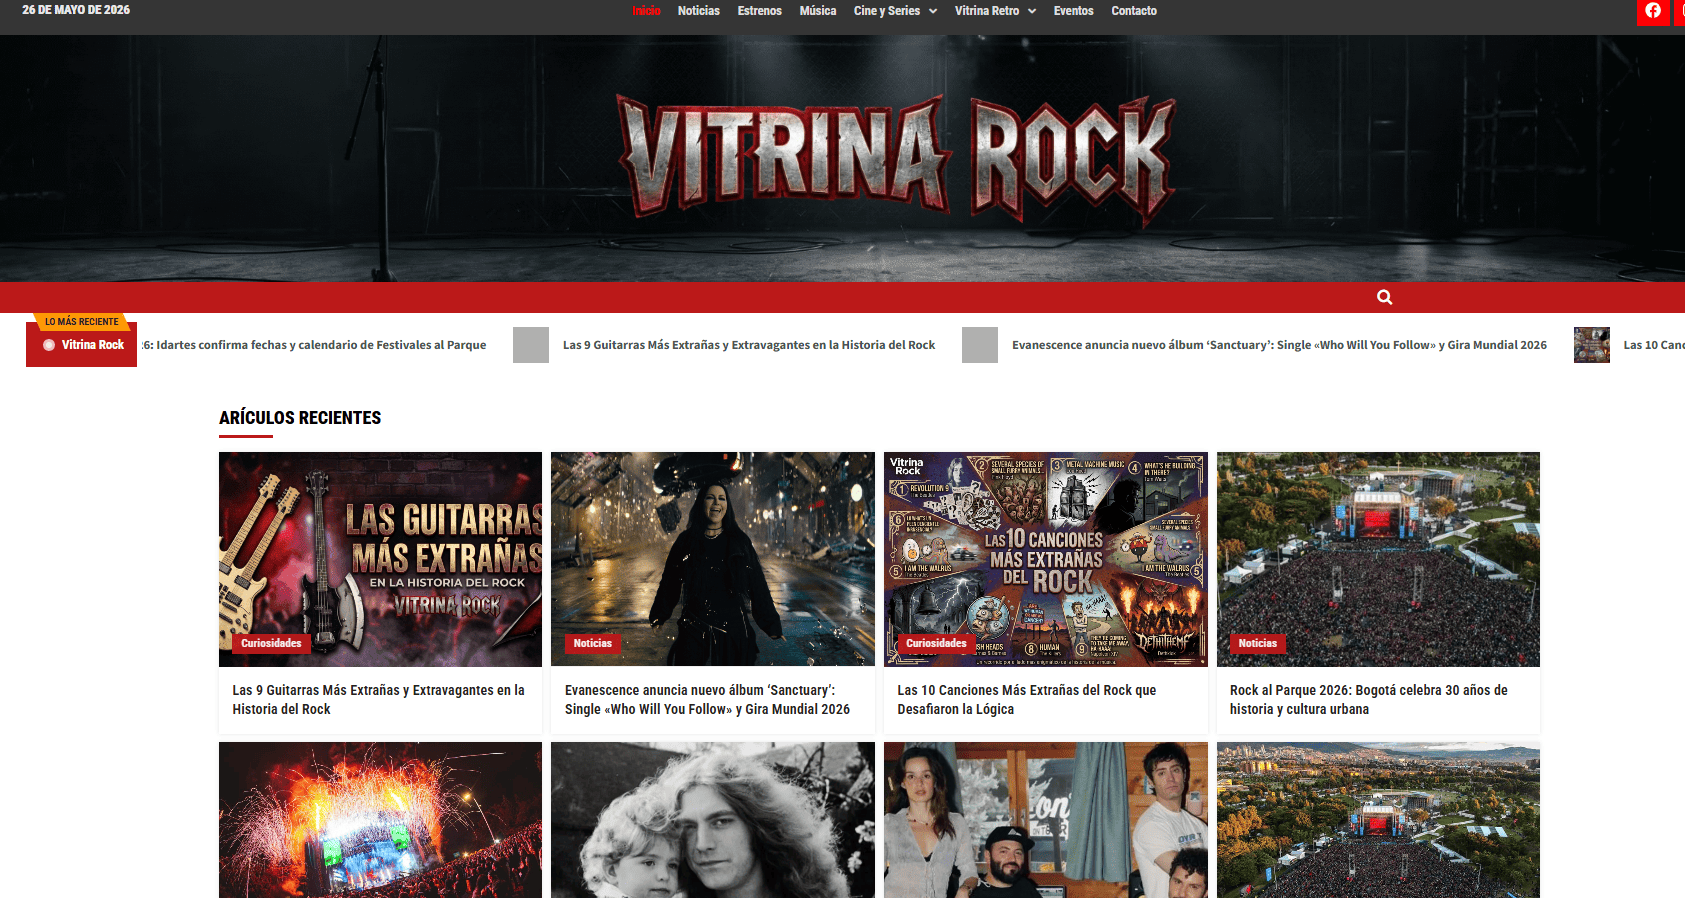Open title Las 10 Canciones Más Extrañas del Rock

pos(1027,700)
